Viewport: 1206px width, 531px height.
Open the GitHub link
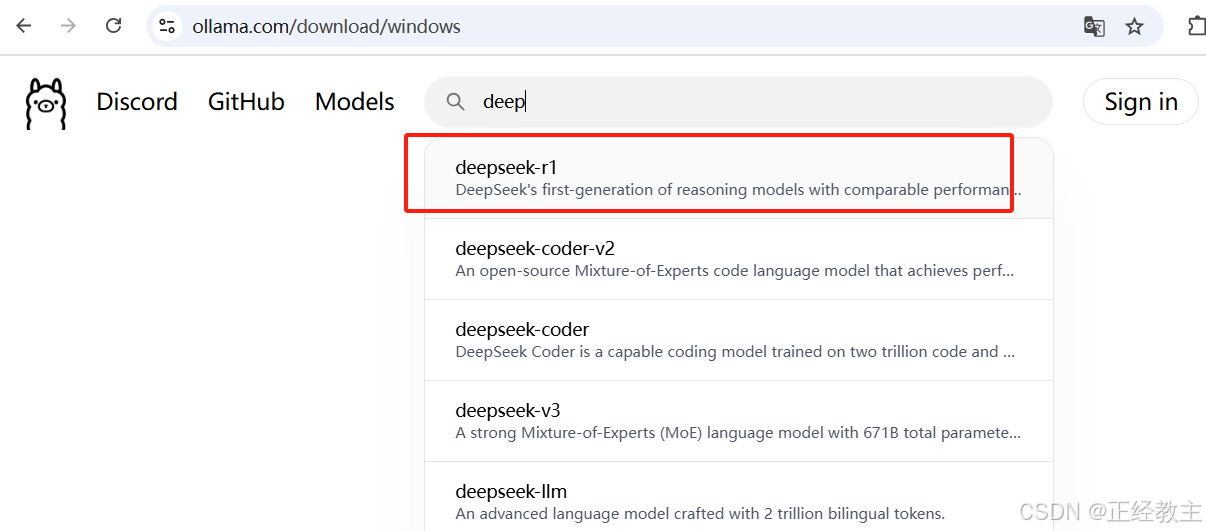click(246, 102)
